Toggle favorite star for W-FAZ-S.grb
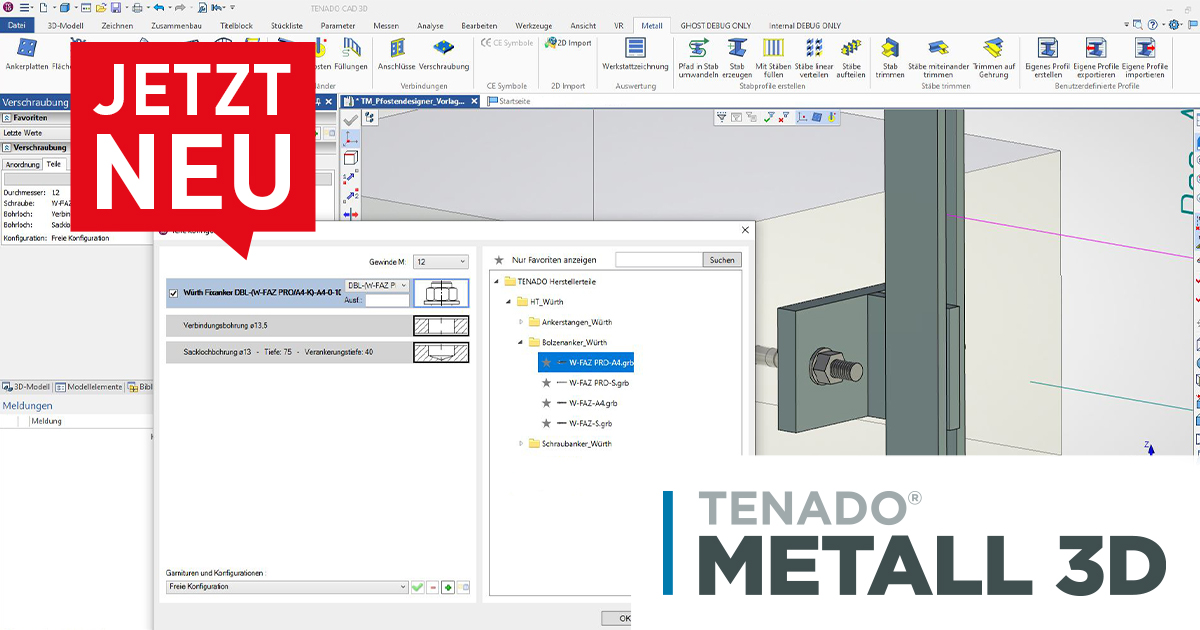Viewport: 1200px width, 630px height. [546, 423]
